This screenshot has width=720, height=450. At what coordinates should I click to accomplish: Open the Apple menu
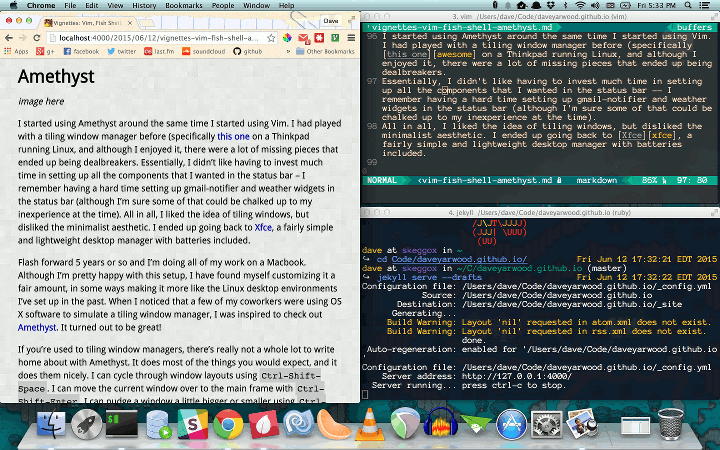[13, 6]
